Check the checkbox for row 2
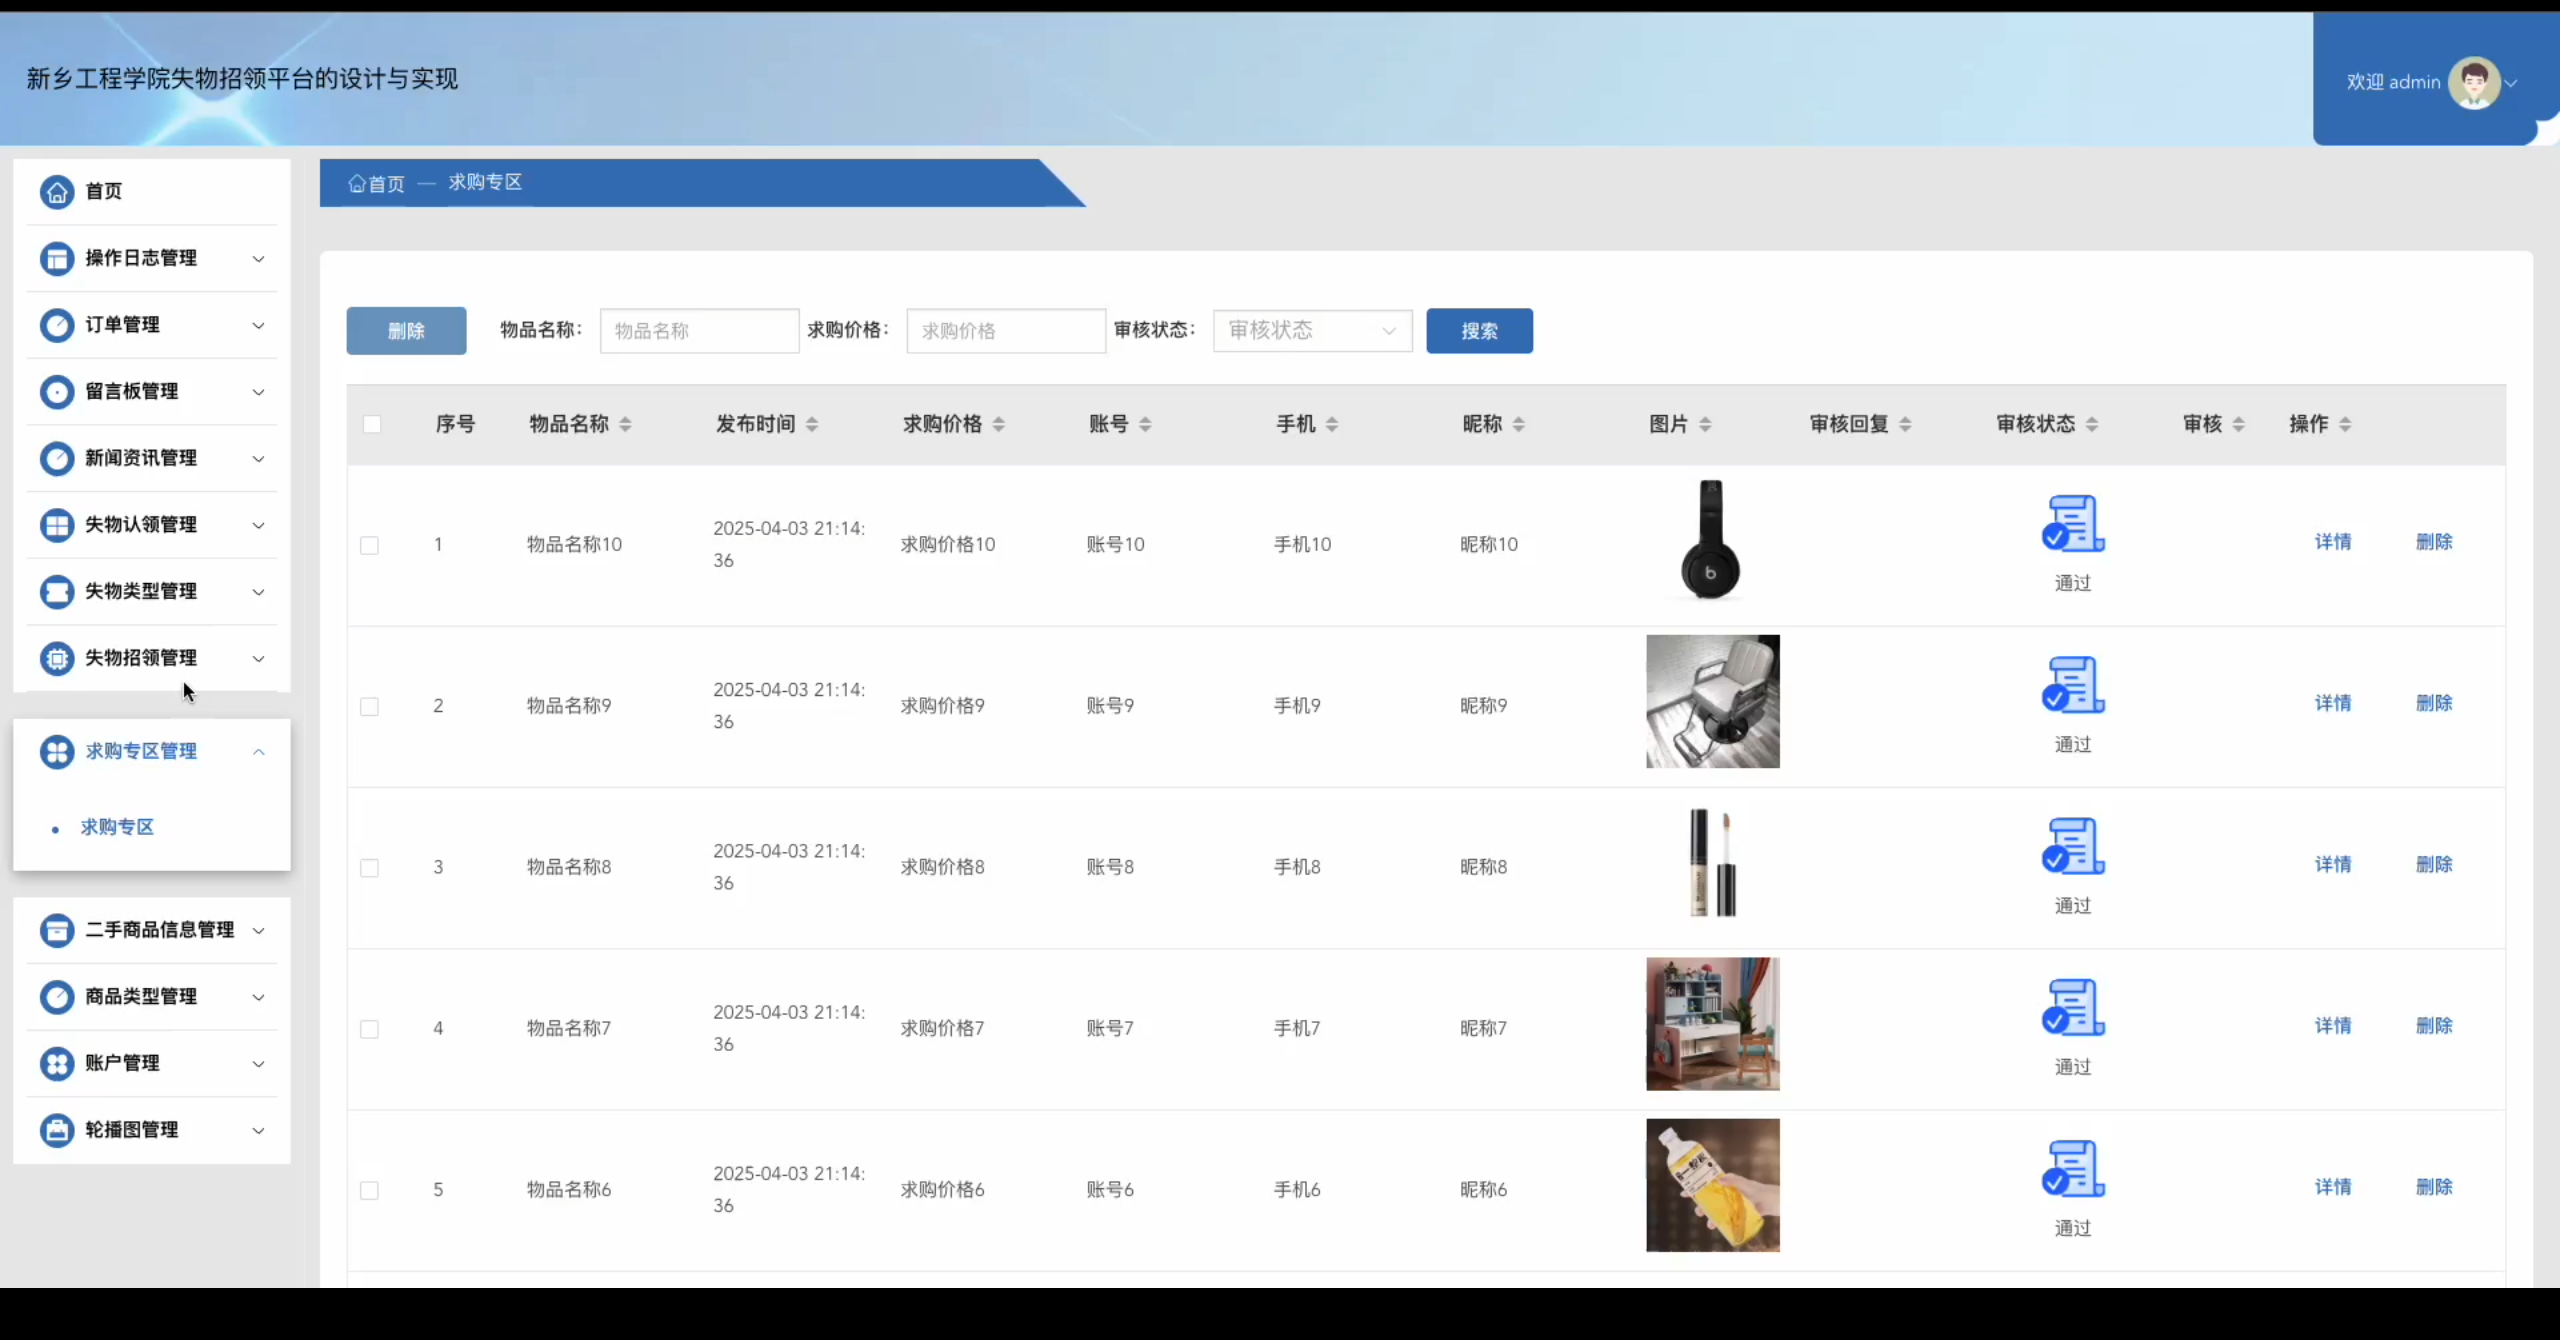This screenshot has height=1340, width=2560. 370,706
